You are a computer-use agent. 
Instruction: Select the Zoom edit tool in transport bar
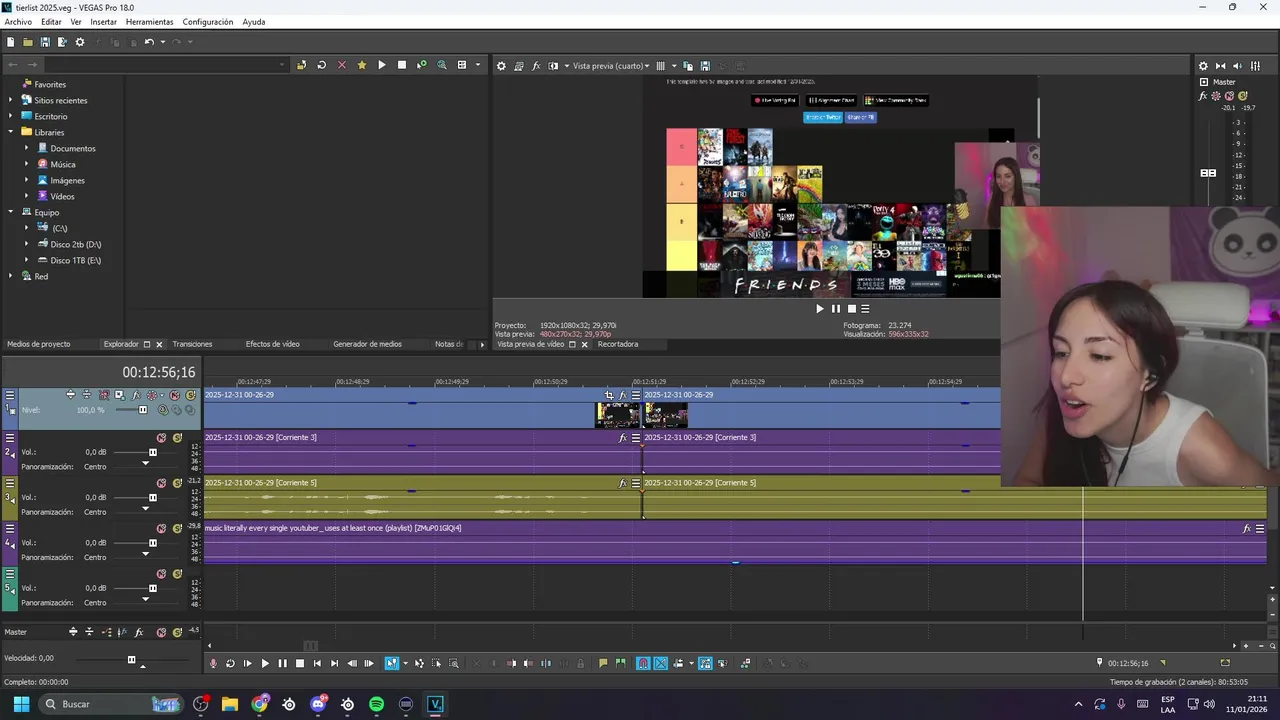(454, 663)
